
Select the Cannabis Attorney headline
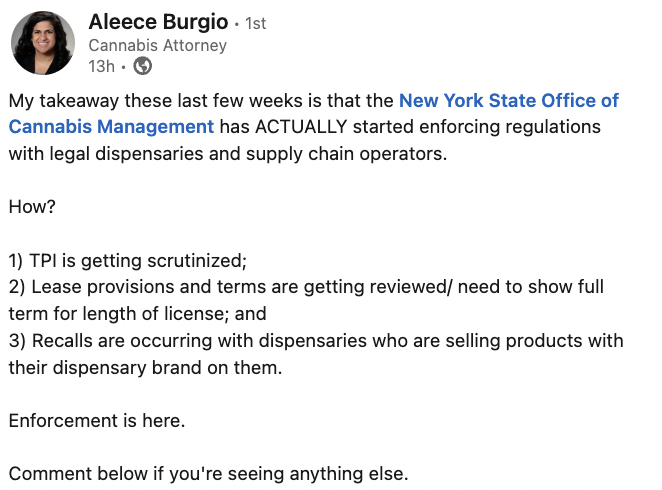pos(157,45)
